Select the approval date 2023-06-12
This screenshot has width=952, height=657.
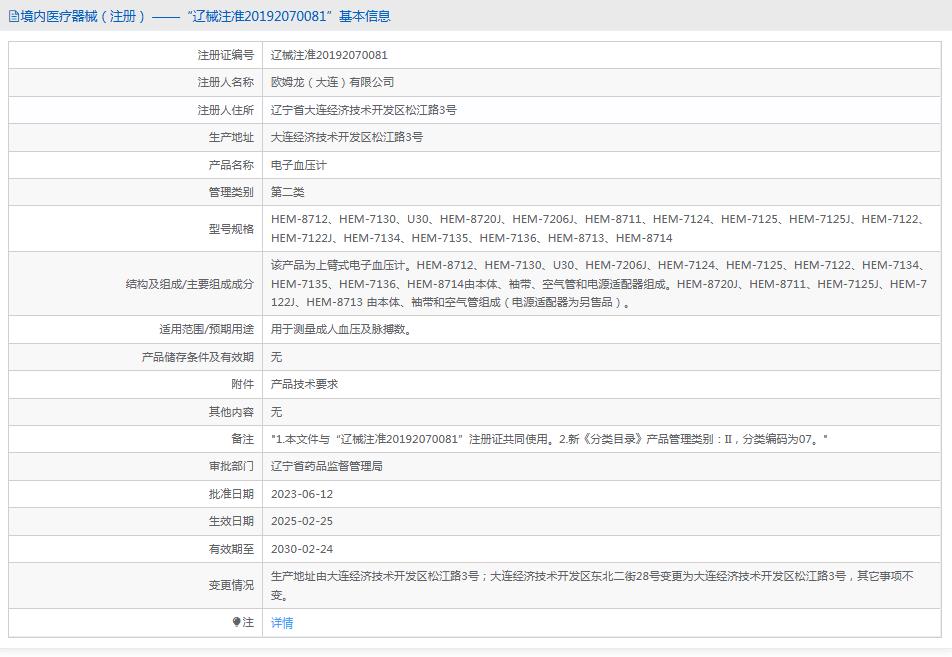301,493
